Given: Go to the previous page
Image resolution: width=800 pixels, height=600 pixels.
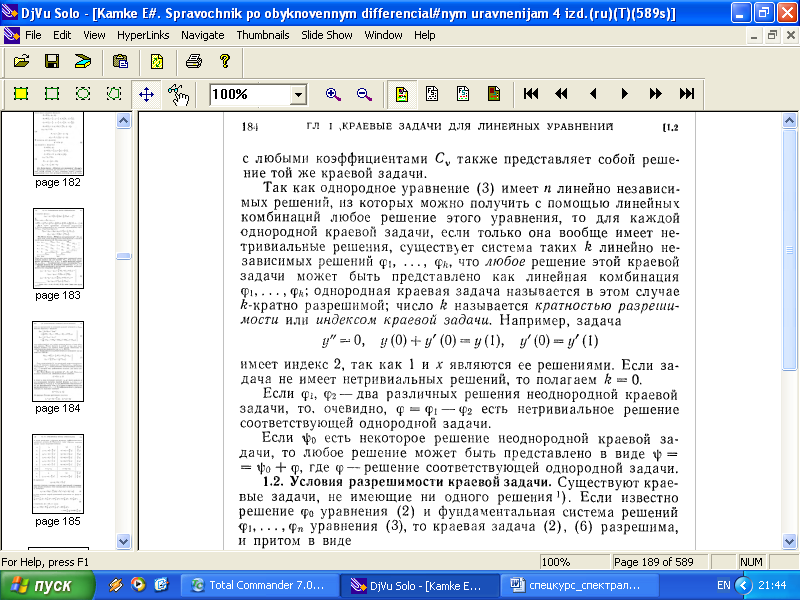Looking at the screenshot, I should coord(593,94).
